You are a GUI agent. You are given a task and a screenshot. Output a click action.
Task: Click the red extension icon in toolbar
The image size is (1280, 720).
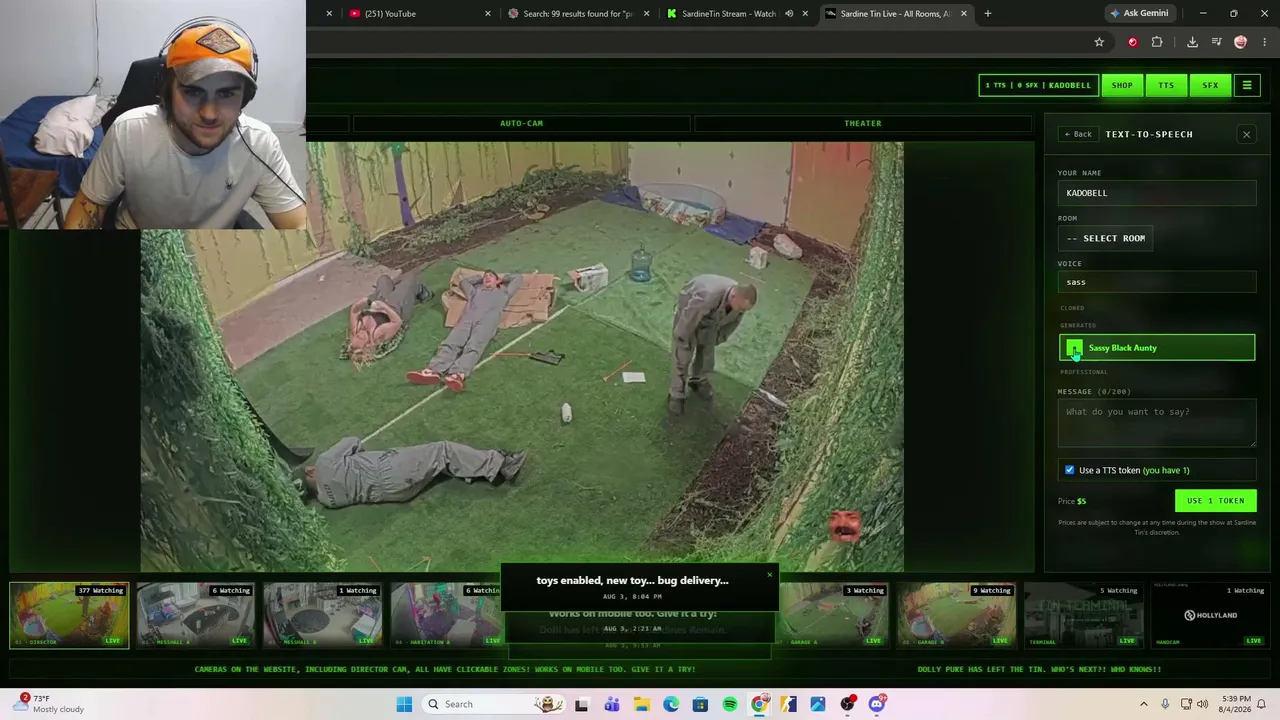pos(1133,42)
